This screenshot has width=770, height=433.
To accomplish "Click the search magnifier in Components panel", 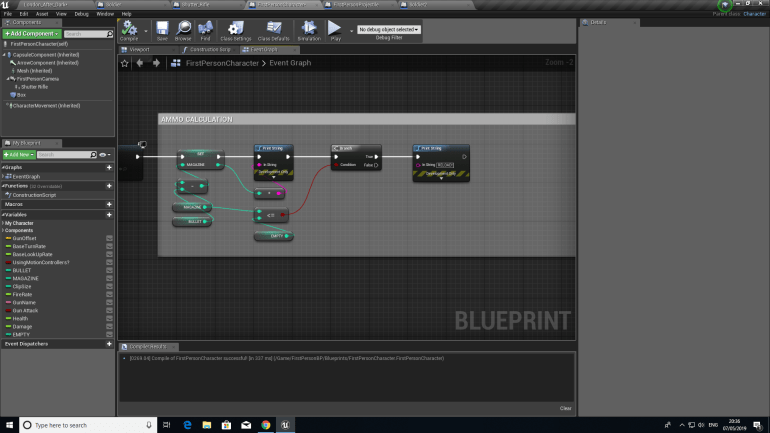I will [x=110, y=34].
